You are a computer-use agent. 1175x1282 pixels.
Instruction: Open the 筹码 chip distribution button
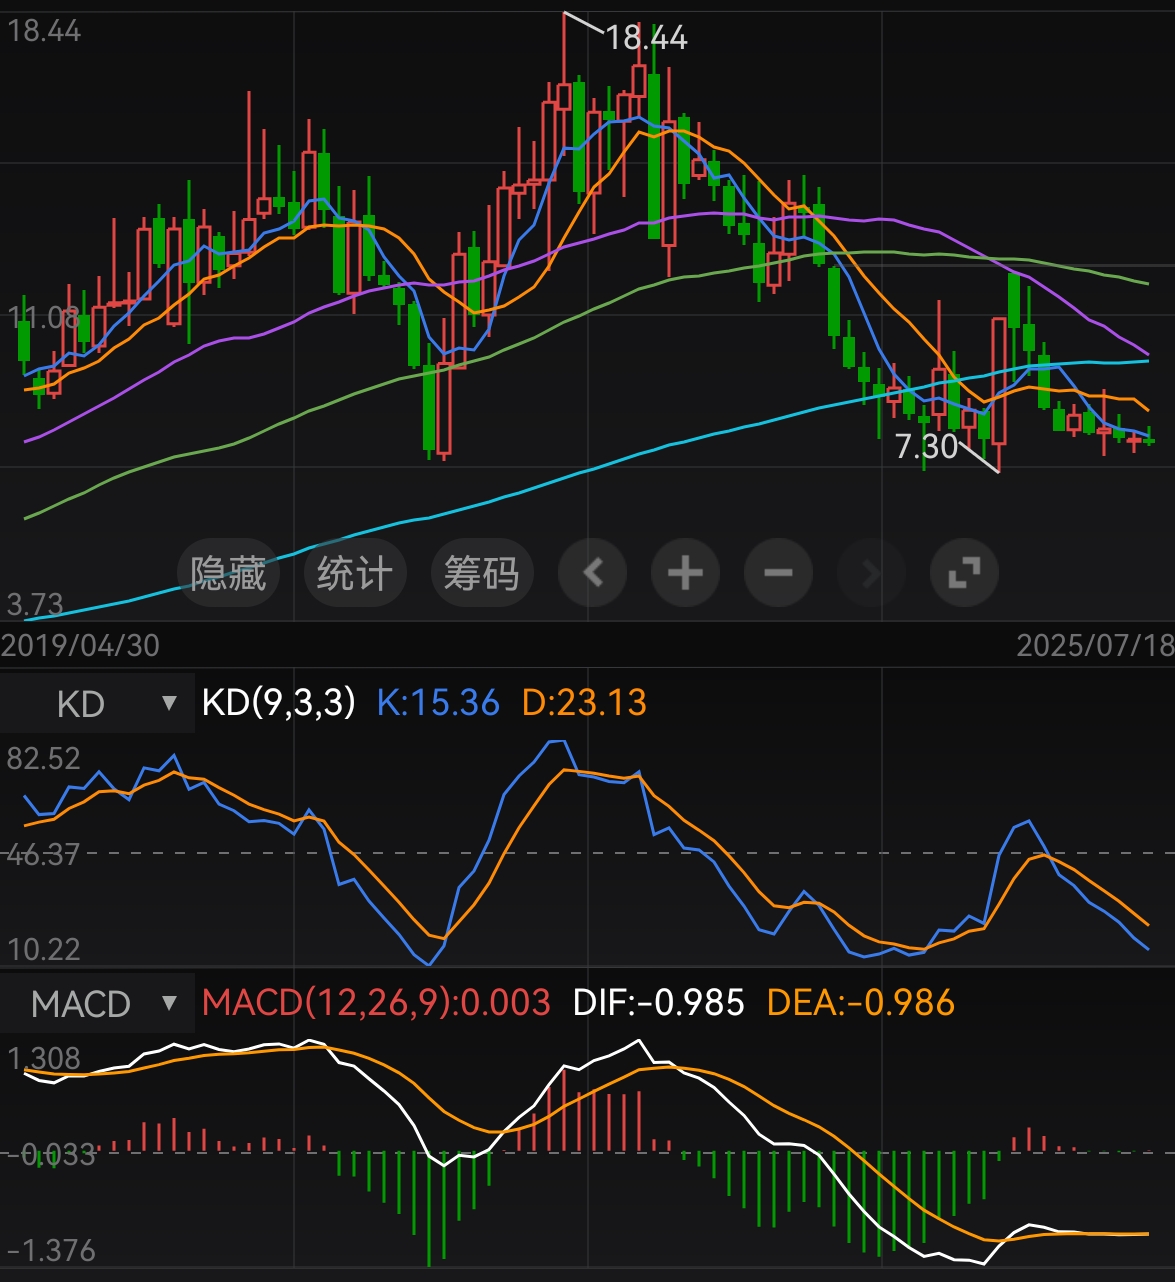(481, 574)
